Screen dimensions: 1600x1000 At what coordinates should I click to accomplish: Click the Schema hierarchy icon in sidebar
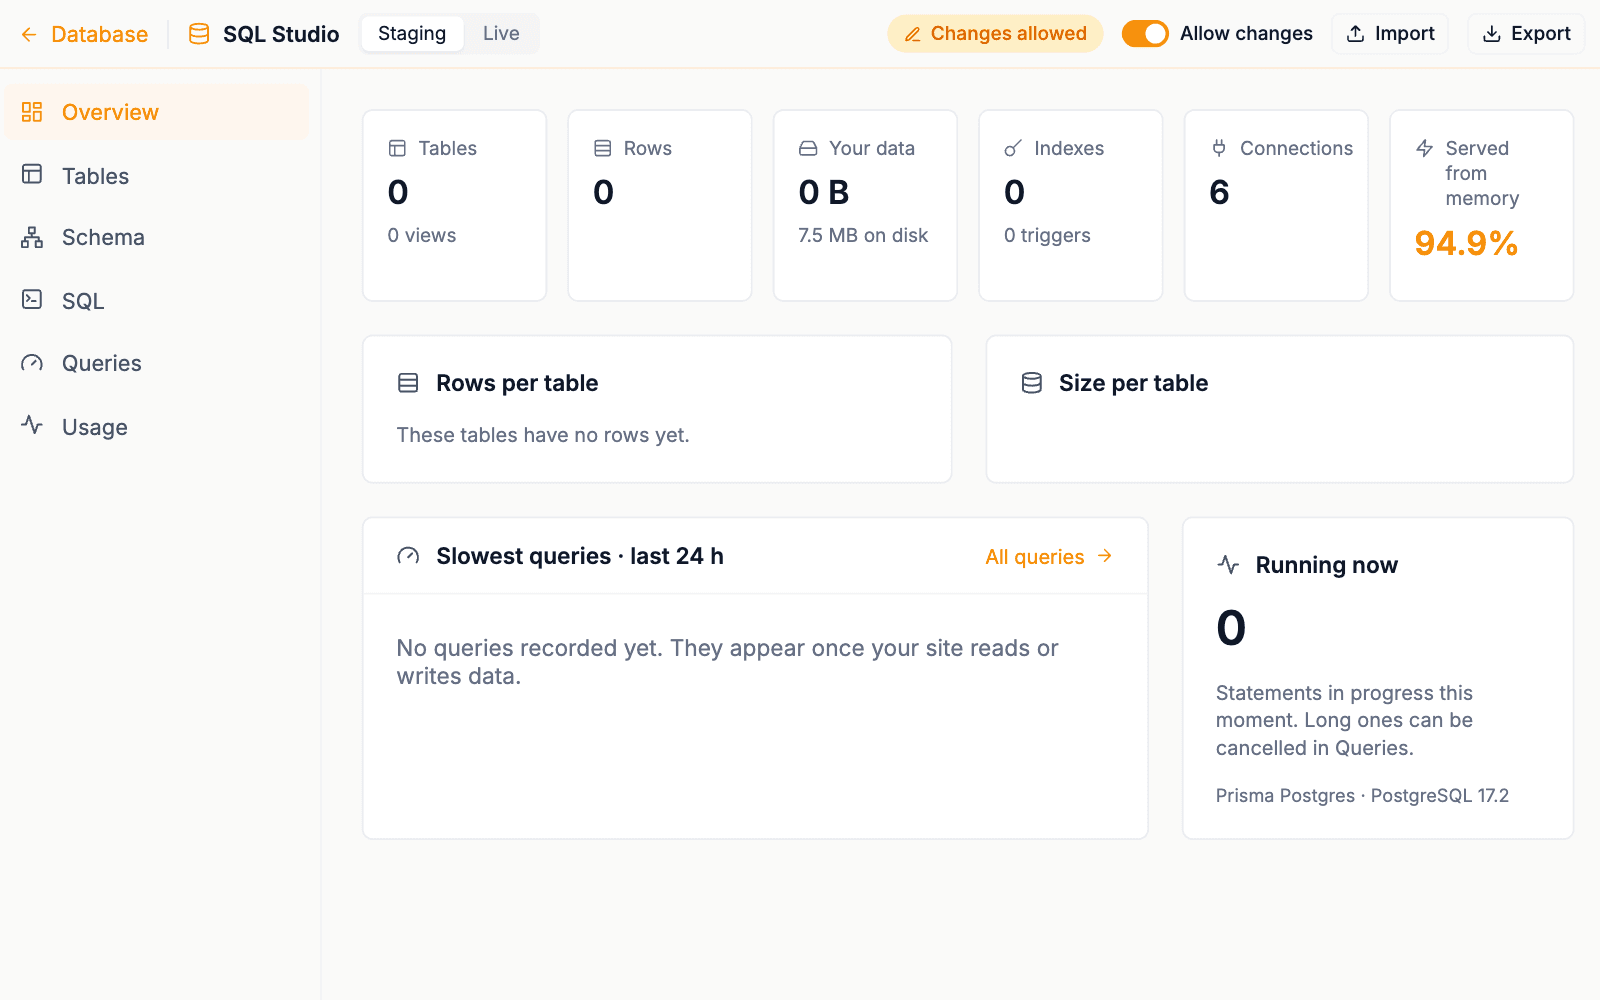[32, 237]
